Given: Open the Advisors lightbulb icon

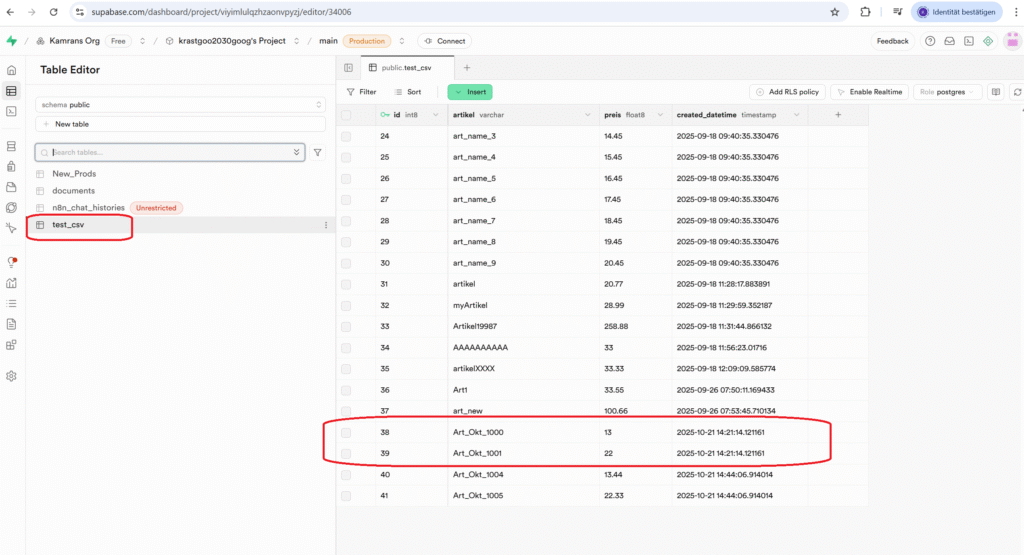Looking at the screenshot, I should (x=11, y=262).
